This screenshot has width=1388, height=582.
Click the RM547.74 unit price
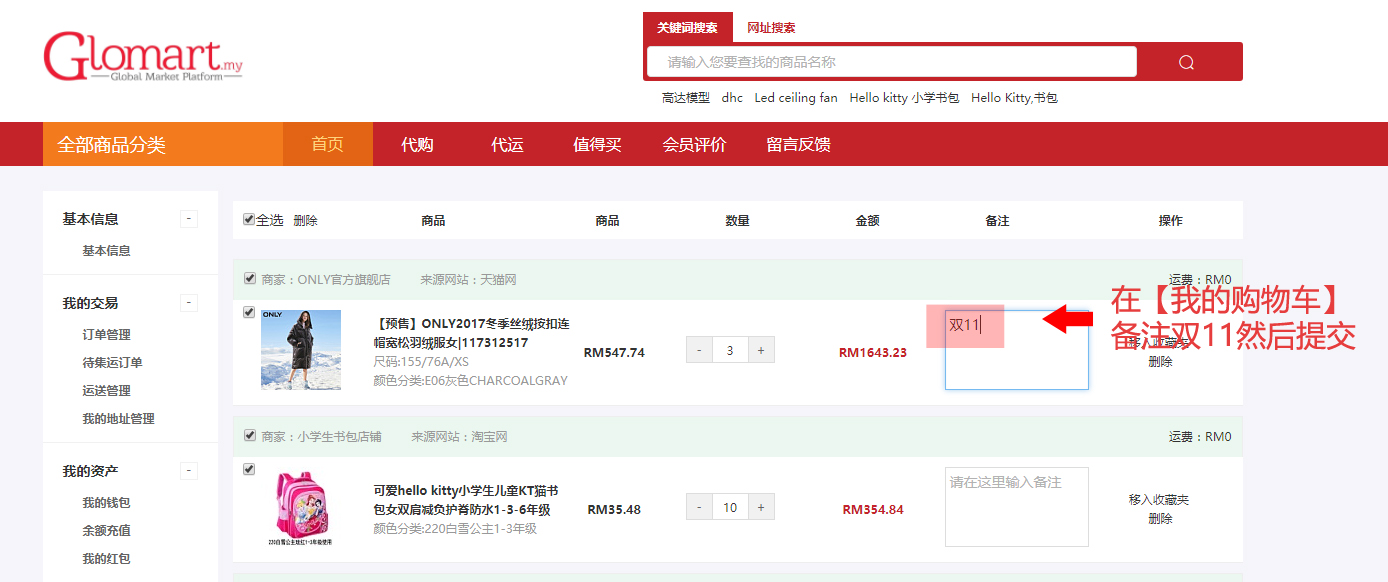point(614,352)
